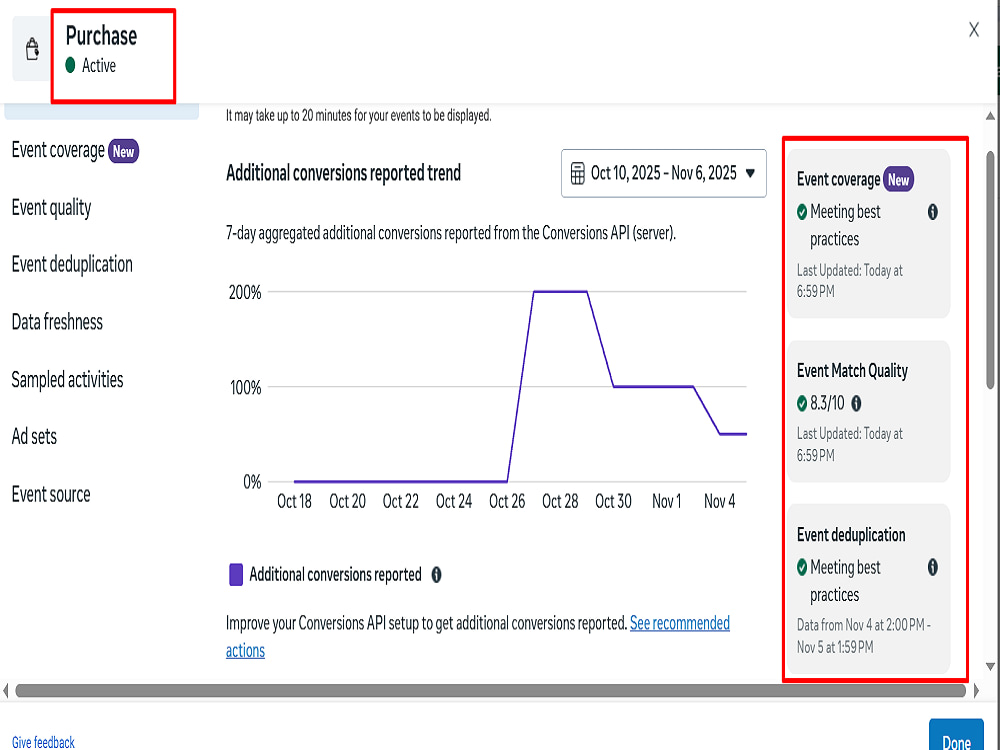Image resolution: width=1000 pixels, height=750 pixels.
Task: Click the scroll down arrow of the vertical scrollbar
Action: (990, 667)
